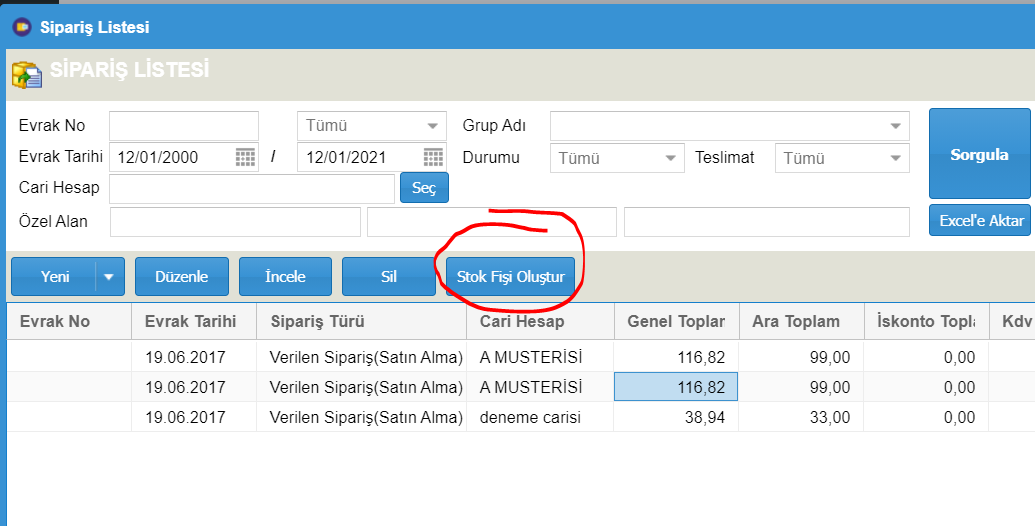Image resolution: width=1035 pixels, height=526 pixels.
Task: Expand the Teslimat dropdown
Action: coord(842,158)
